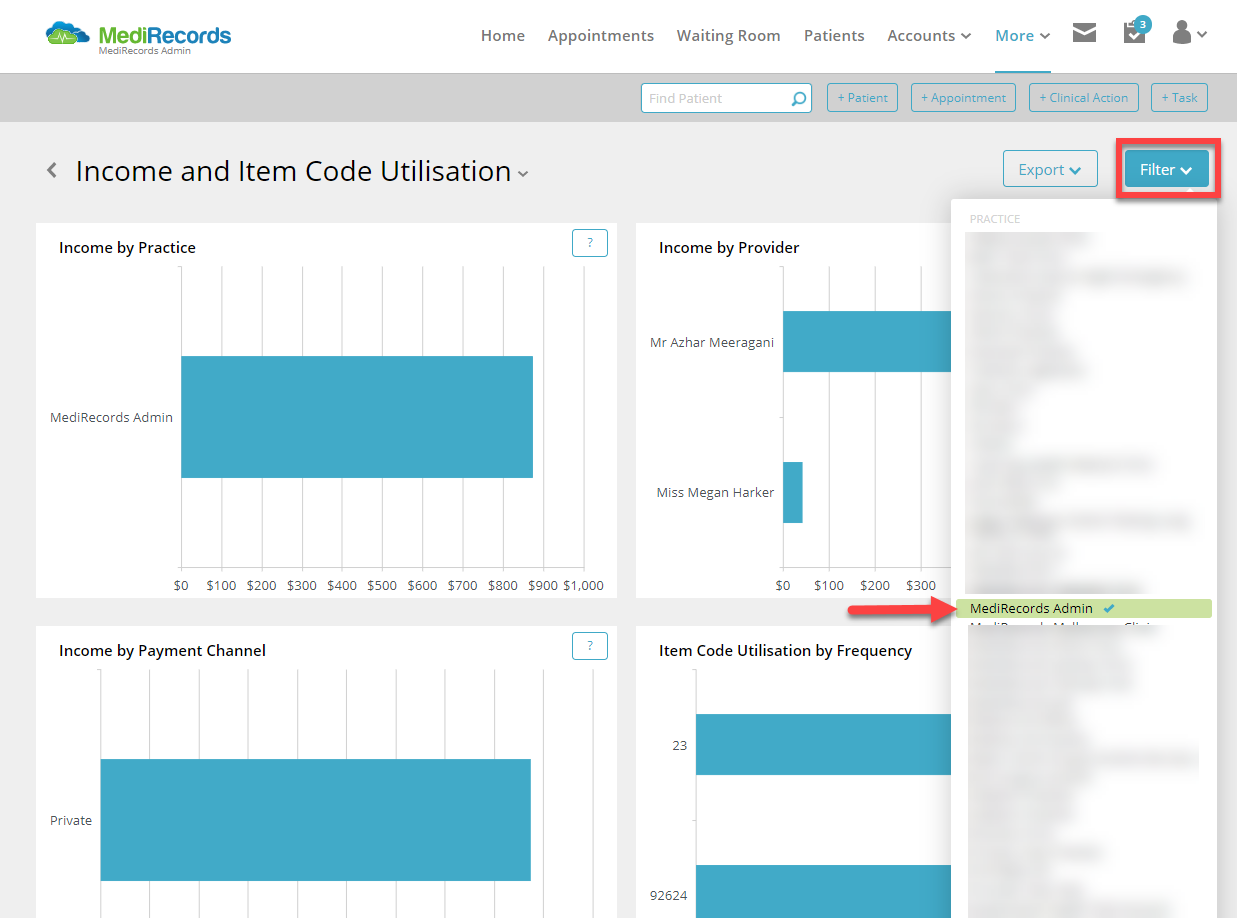Image resolution: width=1237 pixels, height=918 pixels.
Task: Navigate to Patients
Action: click(834, 35)
